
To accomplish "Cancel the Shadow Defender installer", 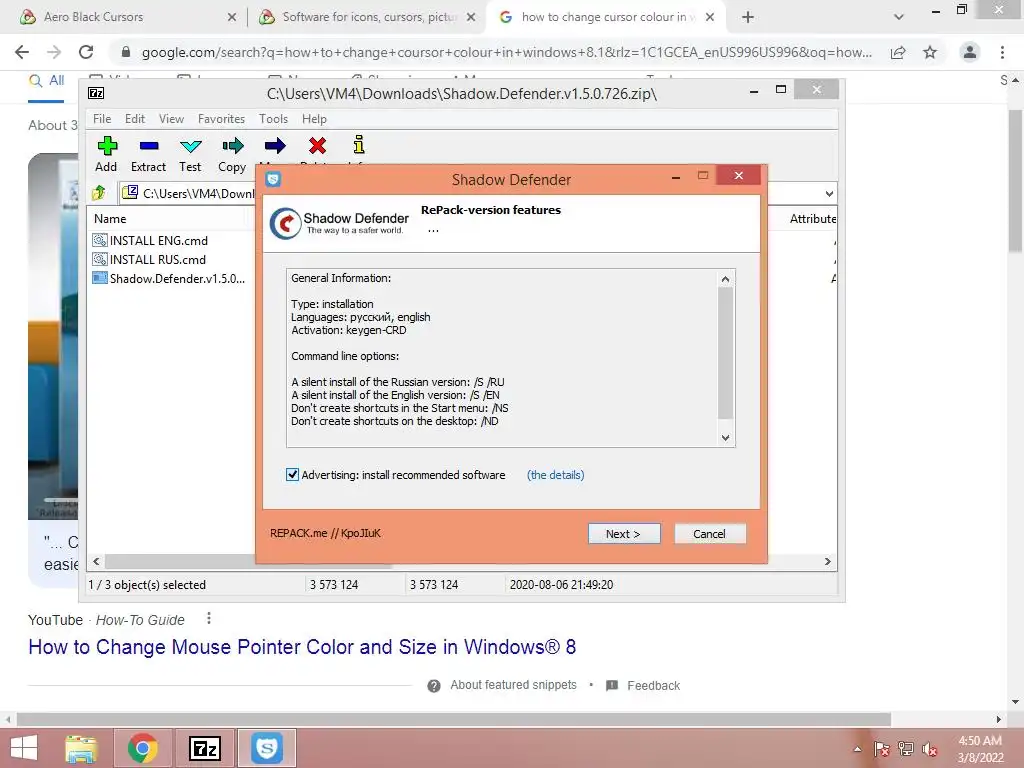I will (x=709, y=534).
